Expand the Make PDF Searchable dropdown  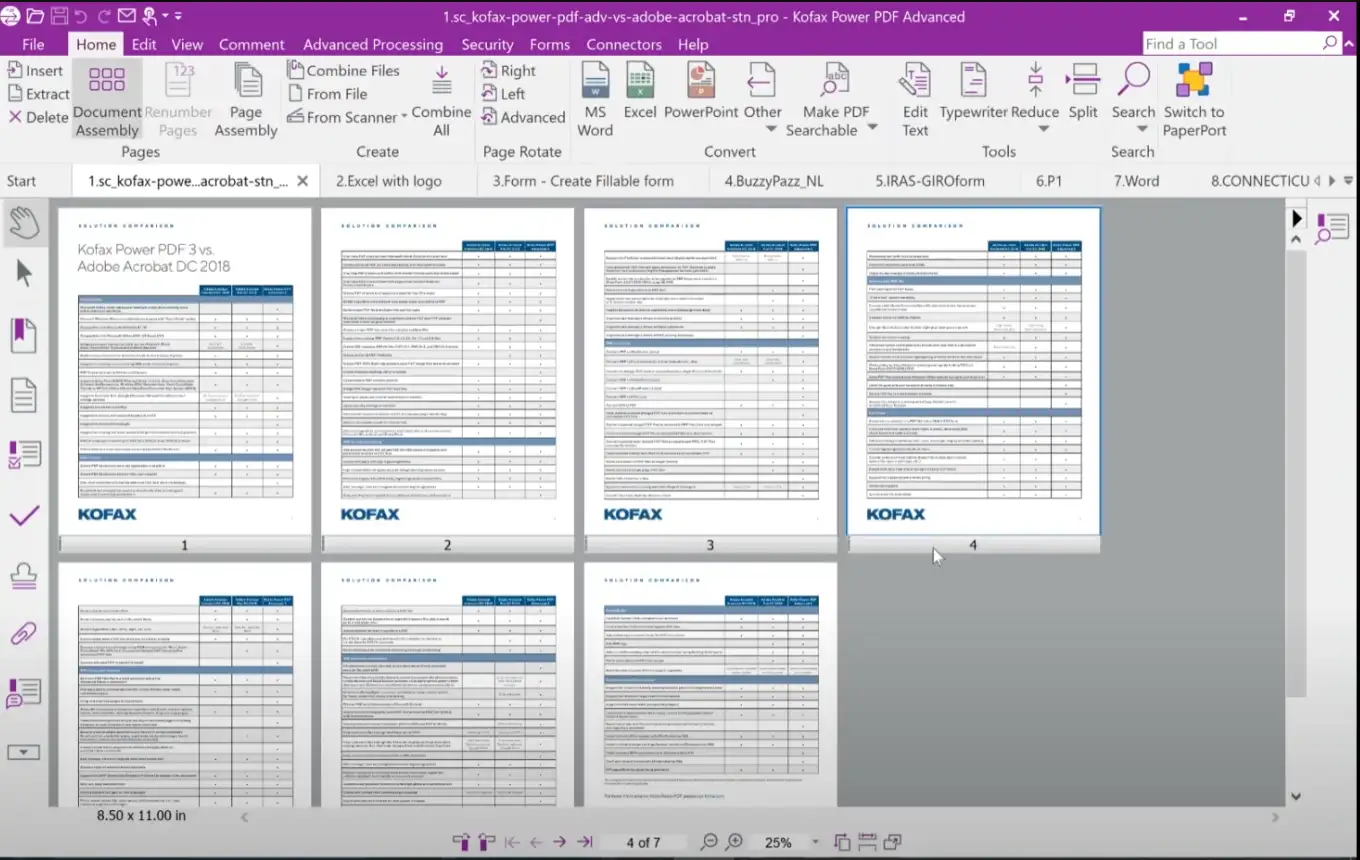coord(872,128)
